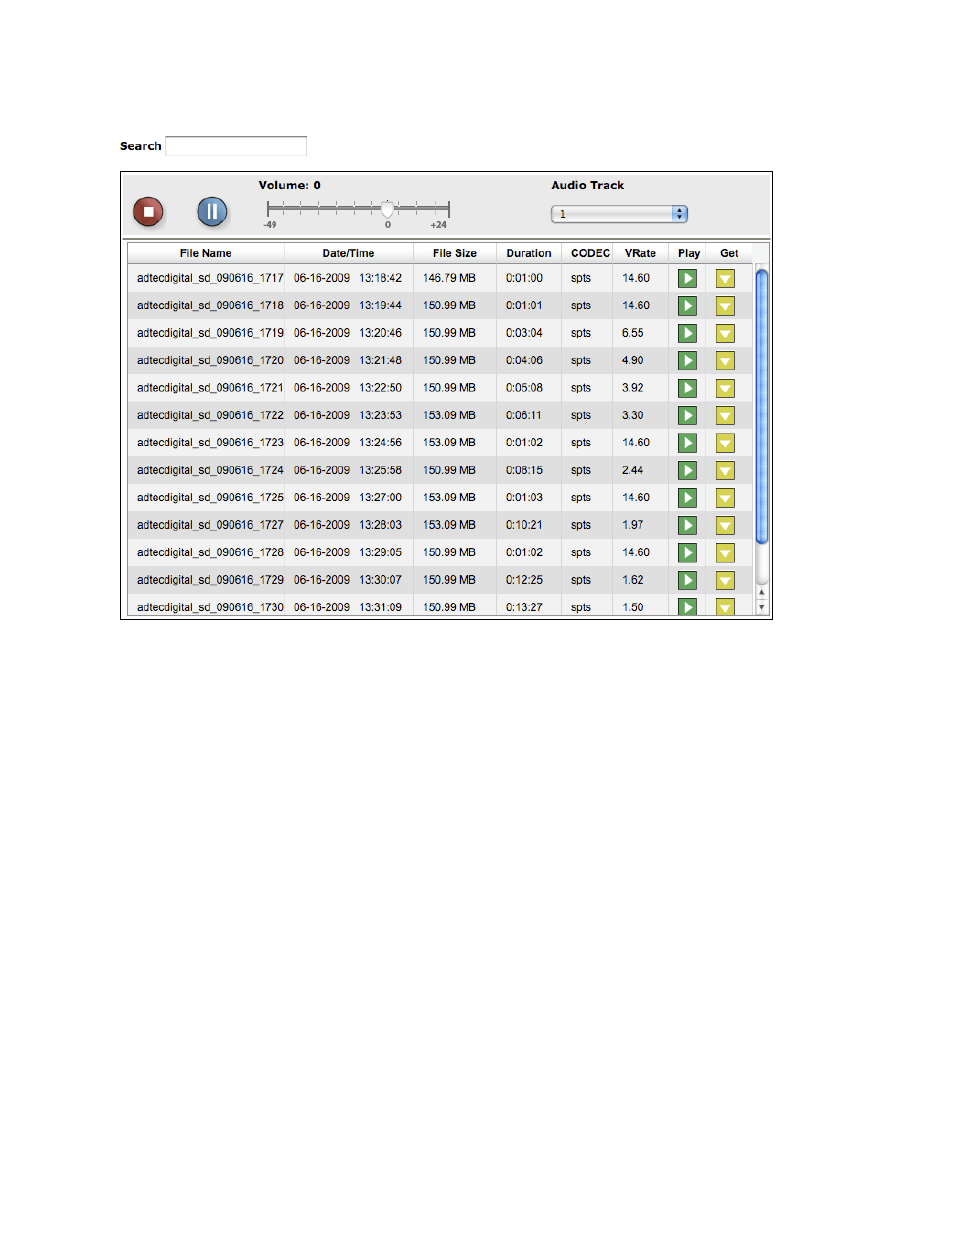Get (download) file adtecdigital_sd_090616_1717

coord(726,279)
